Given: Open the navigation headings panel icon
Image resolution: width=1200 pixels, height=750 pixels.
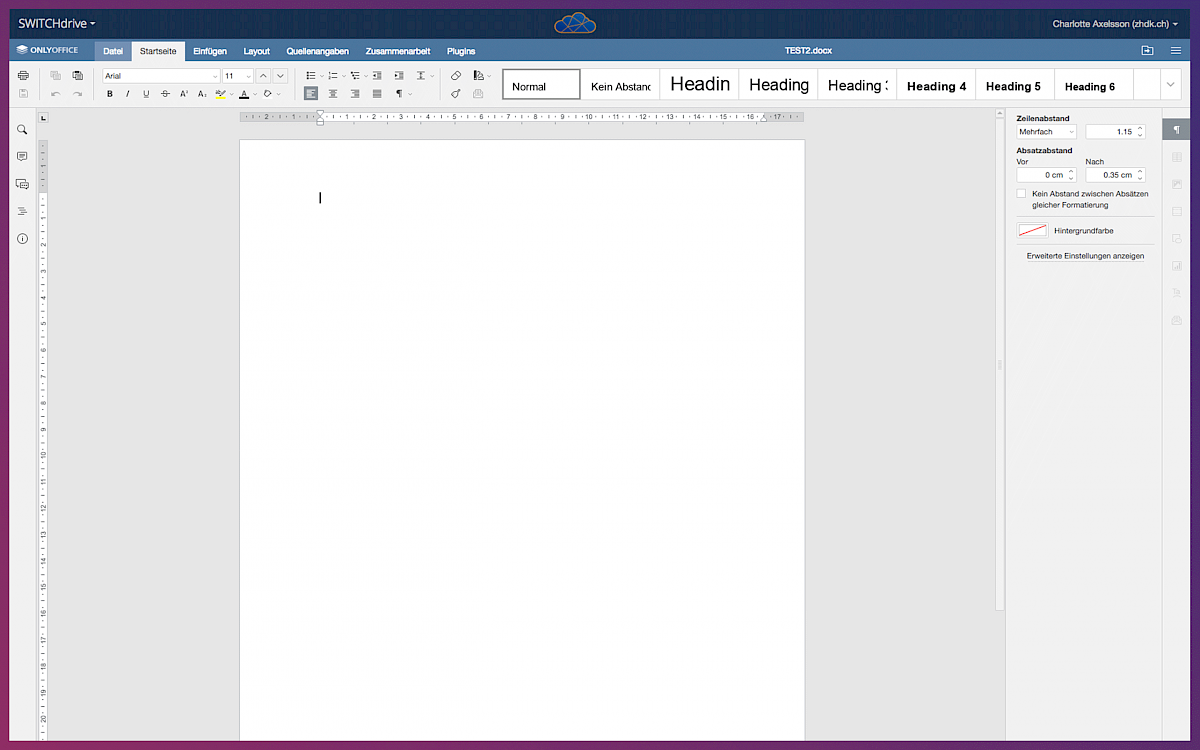Looking at the screenshot, I should point(22,211).
